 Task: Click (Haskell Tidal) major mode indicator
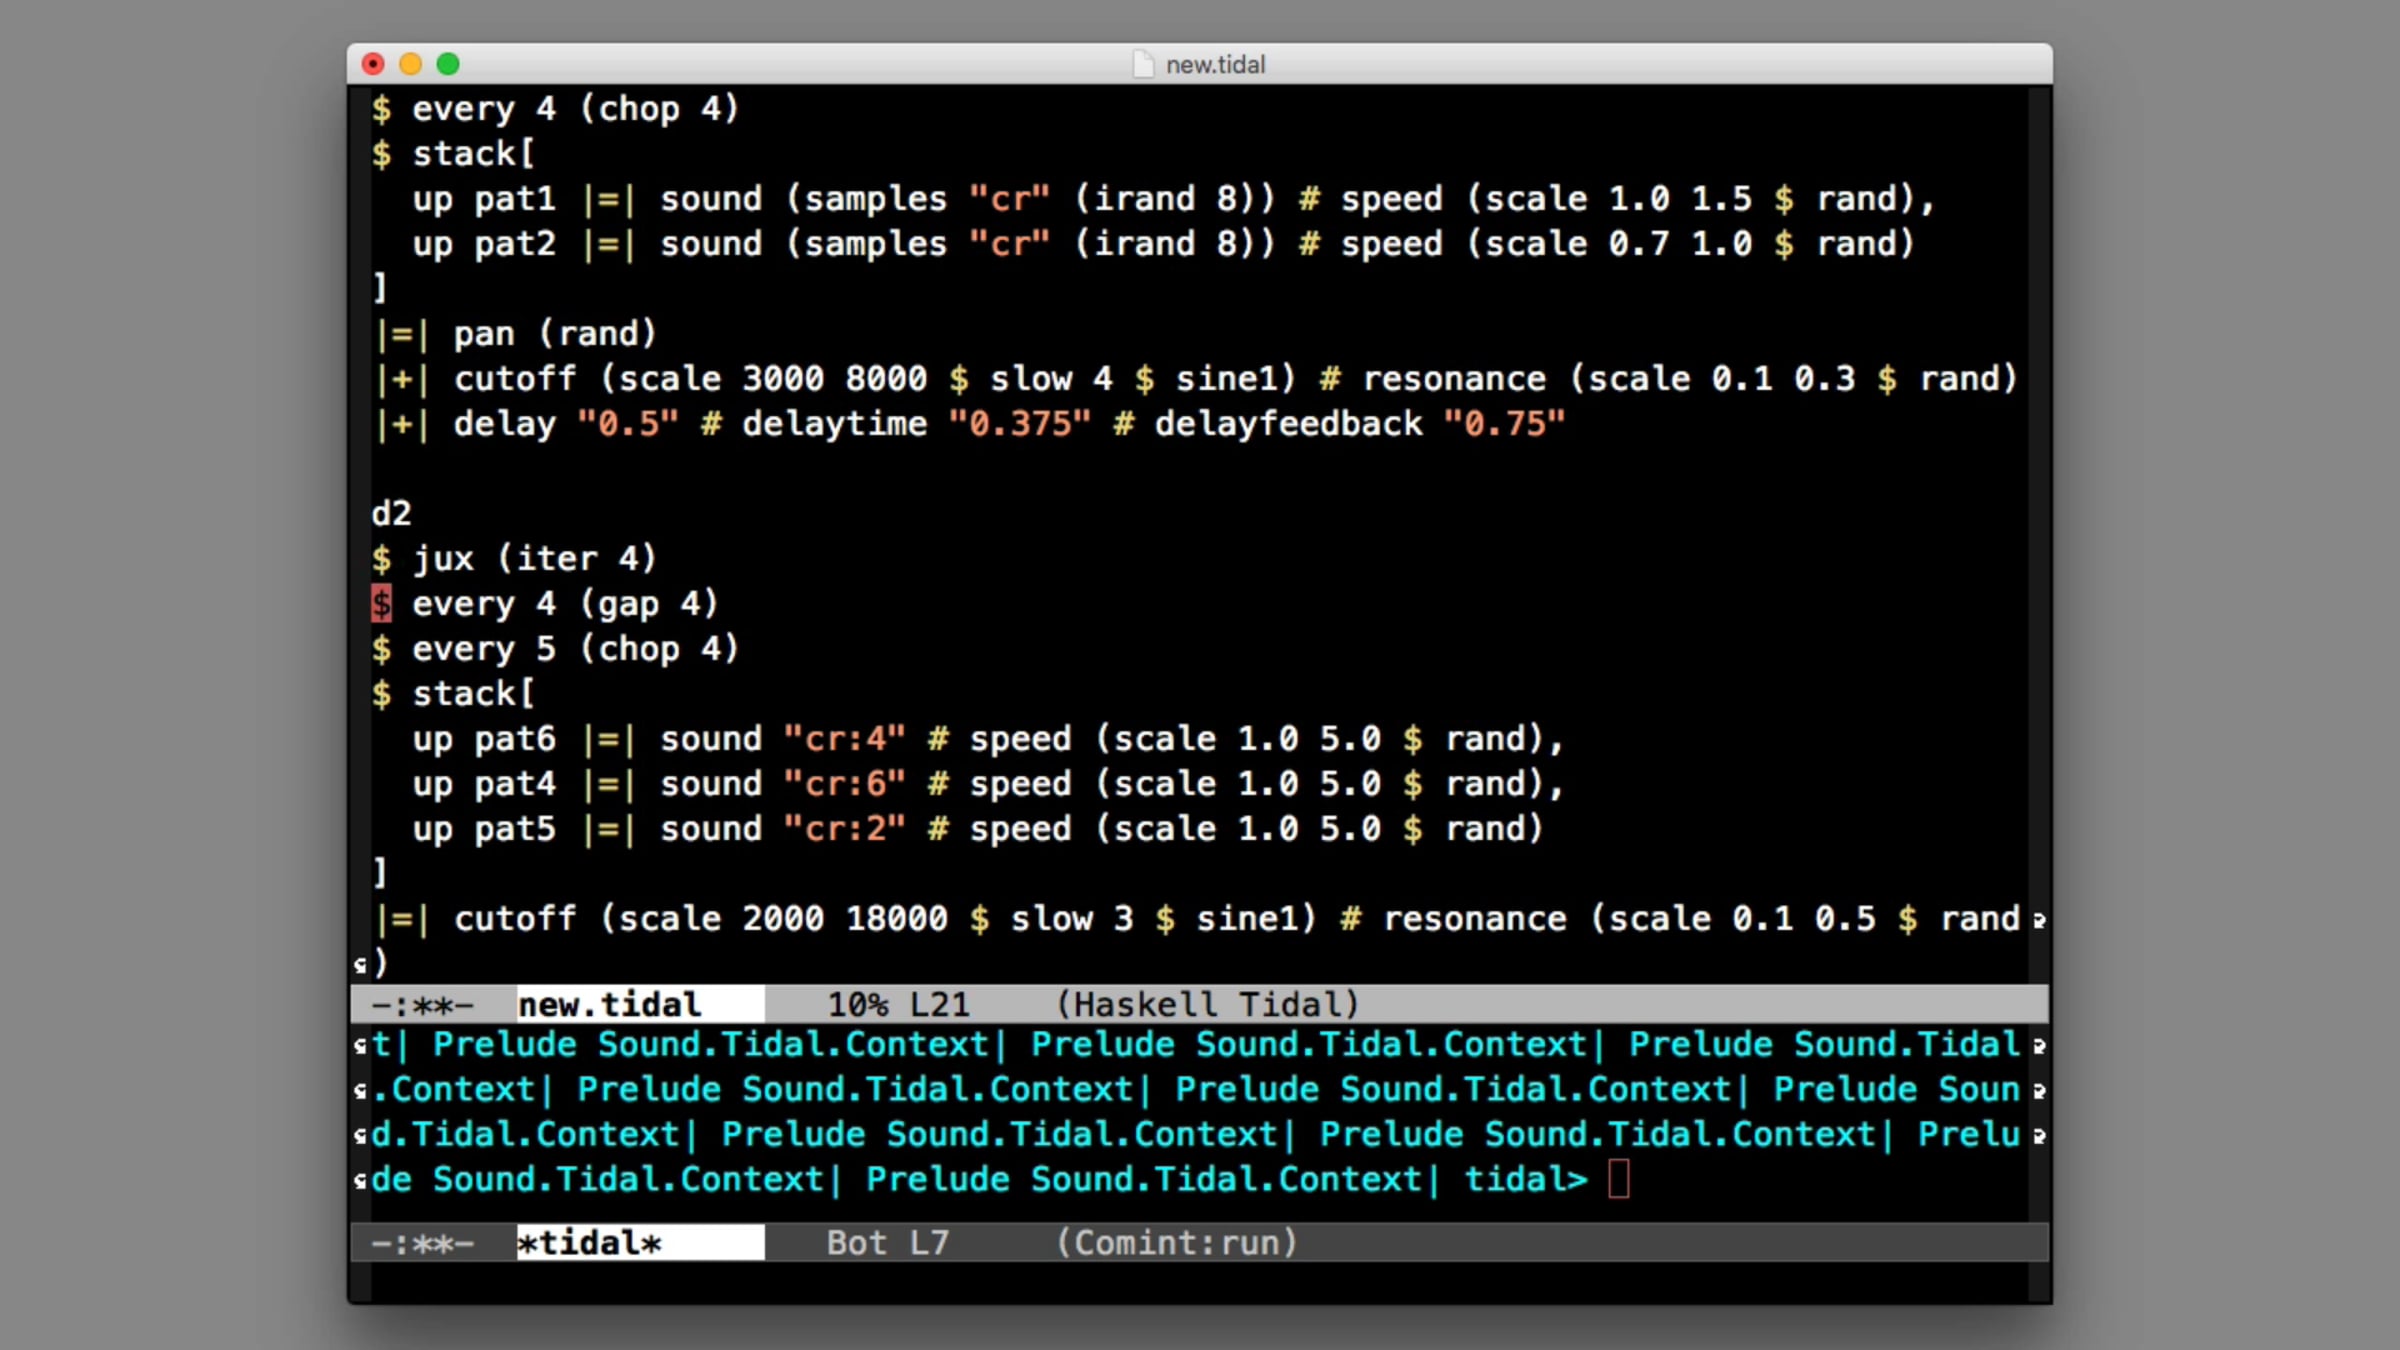coord(1208,1004)
